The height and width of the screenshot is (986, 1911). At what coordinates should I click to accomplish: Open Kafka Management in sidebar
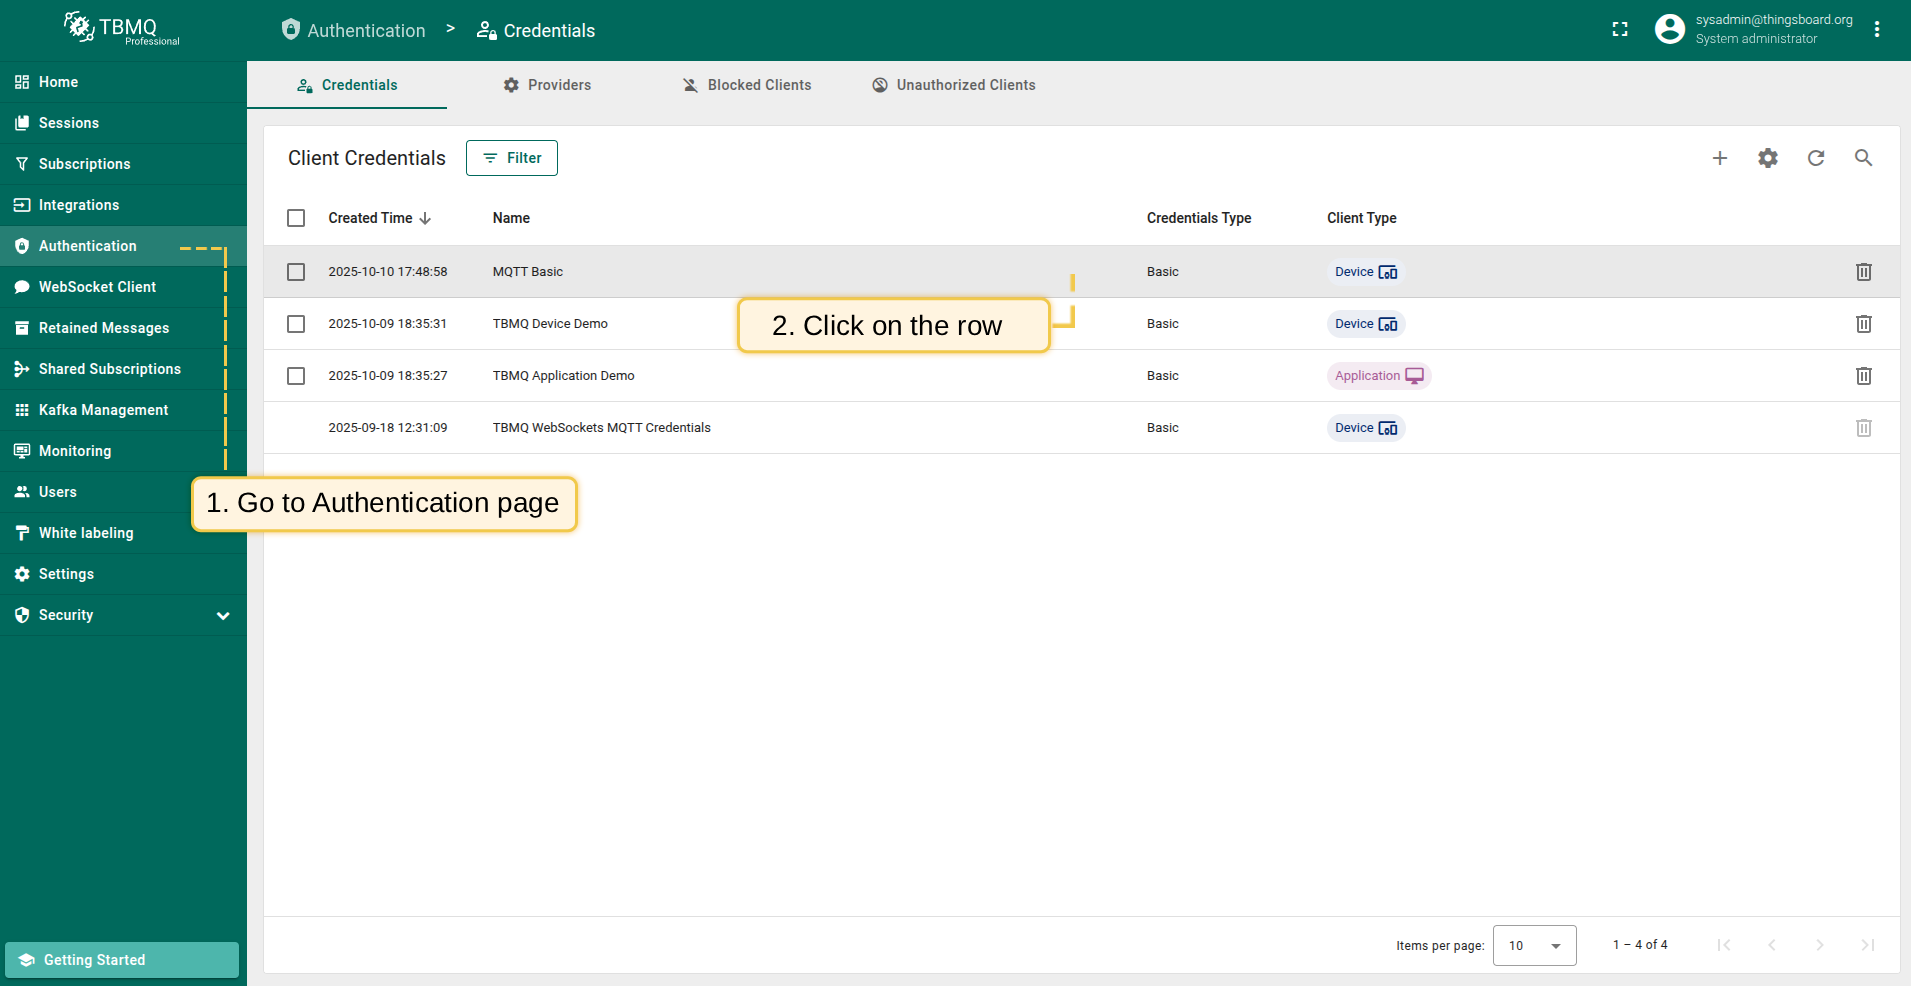pos(103,410)
